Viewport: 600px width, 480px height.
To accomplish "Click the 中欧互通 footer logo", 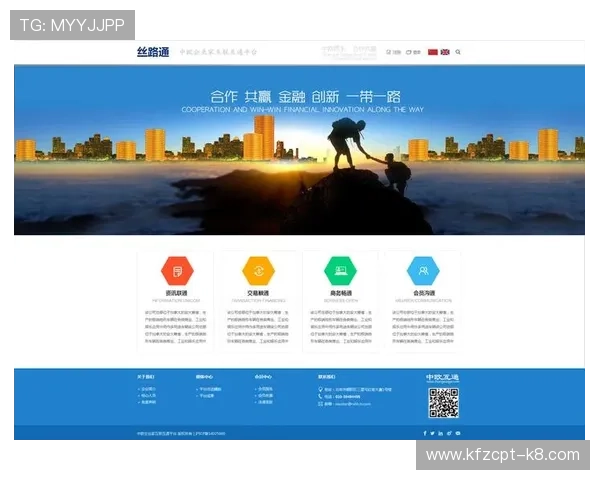I will pos(442,378).
